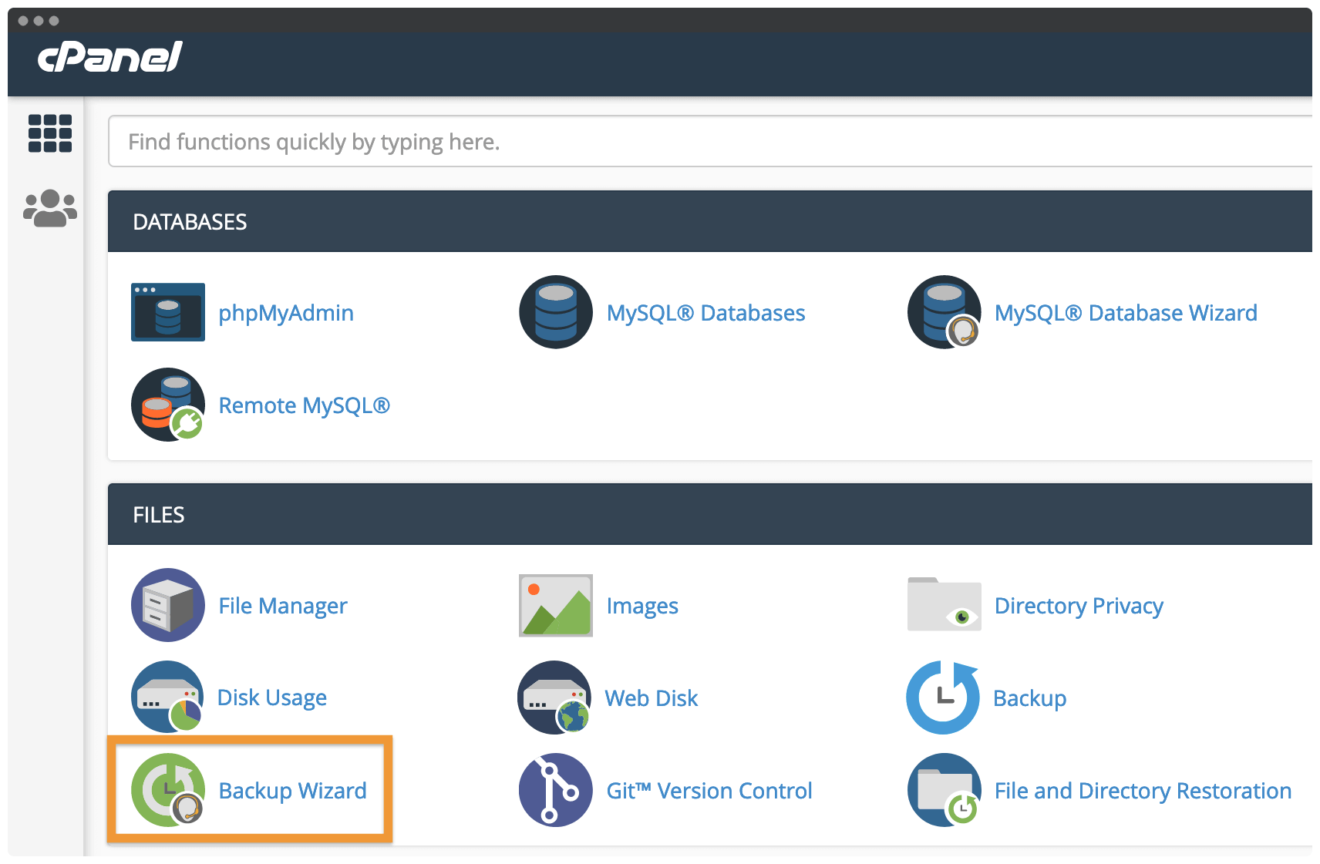The image size is (1320, 864).
Task: Click the Git Version Control icon
Action: (x=555, y=790)
